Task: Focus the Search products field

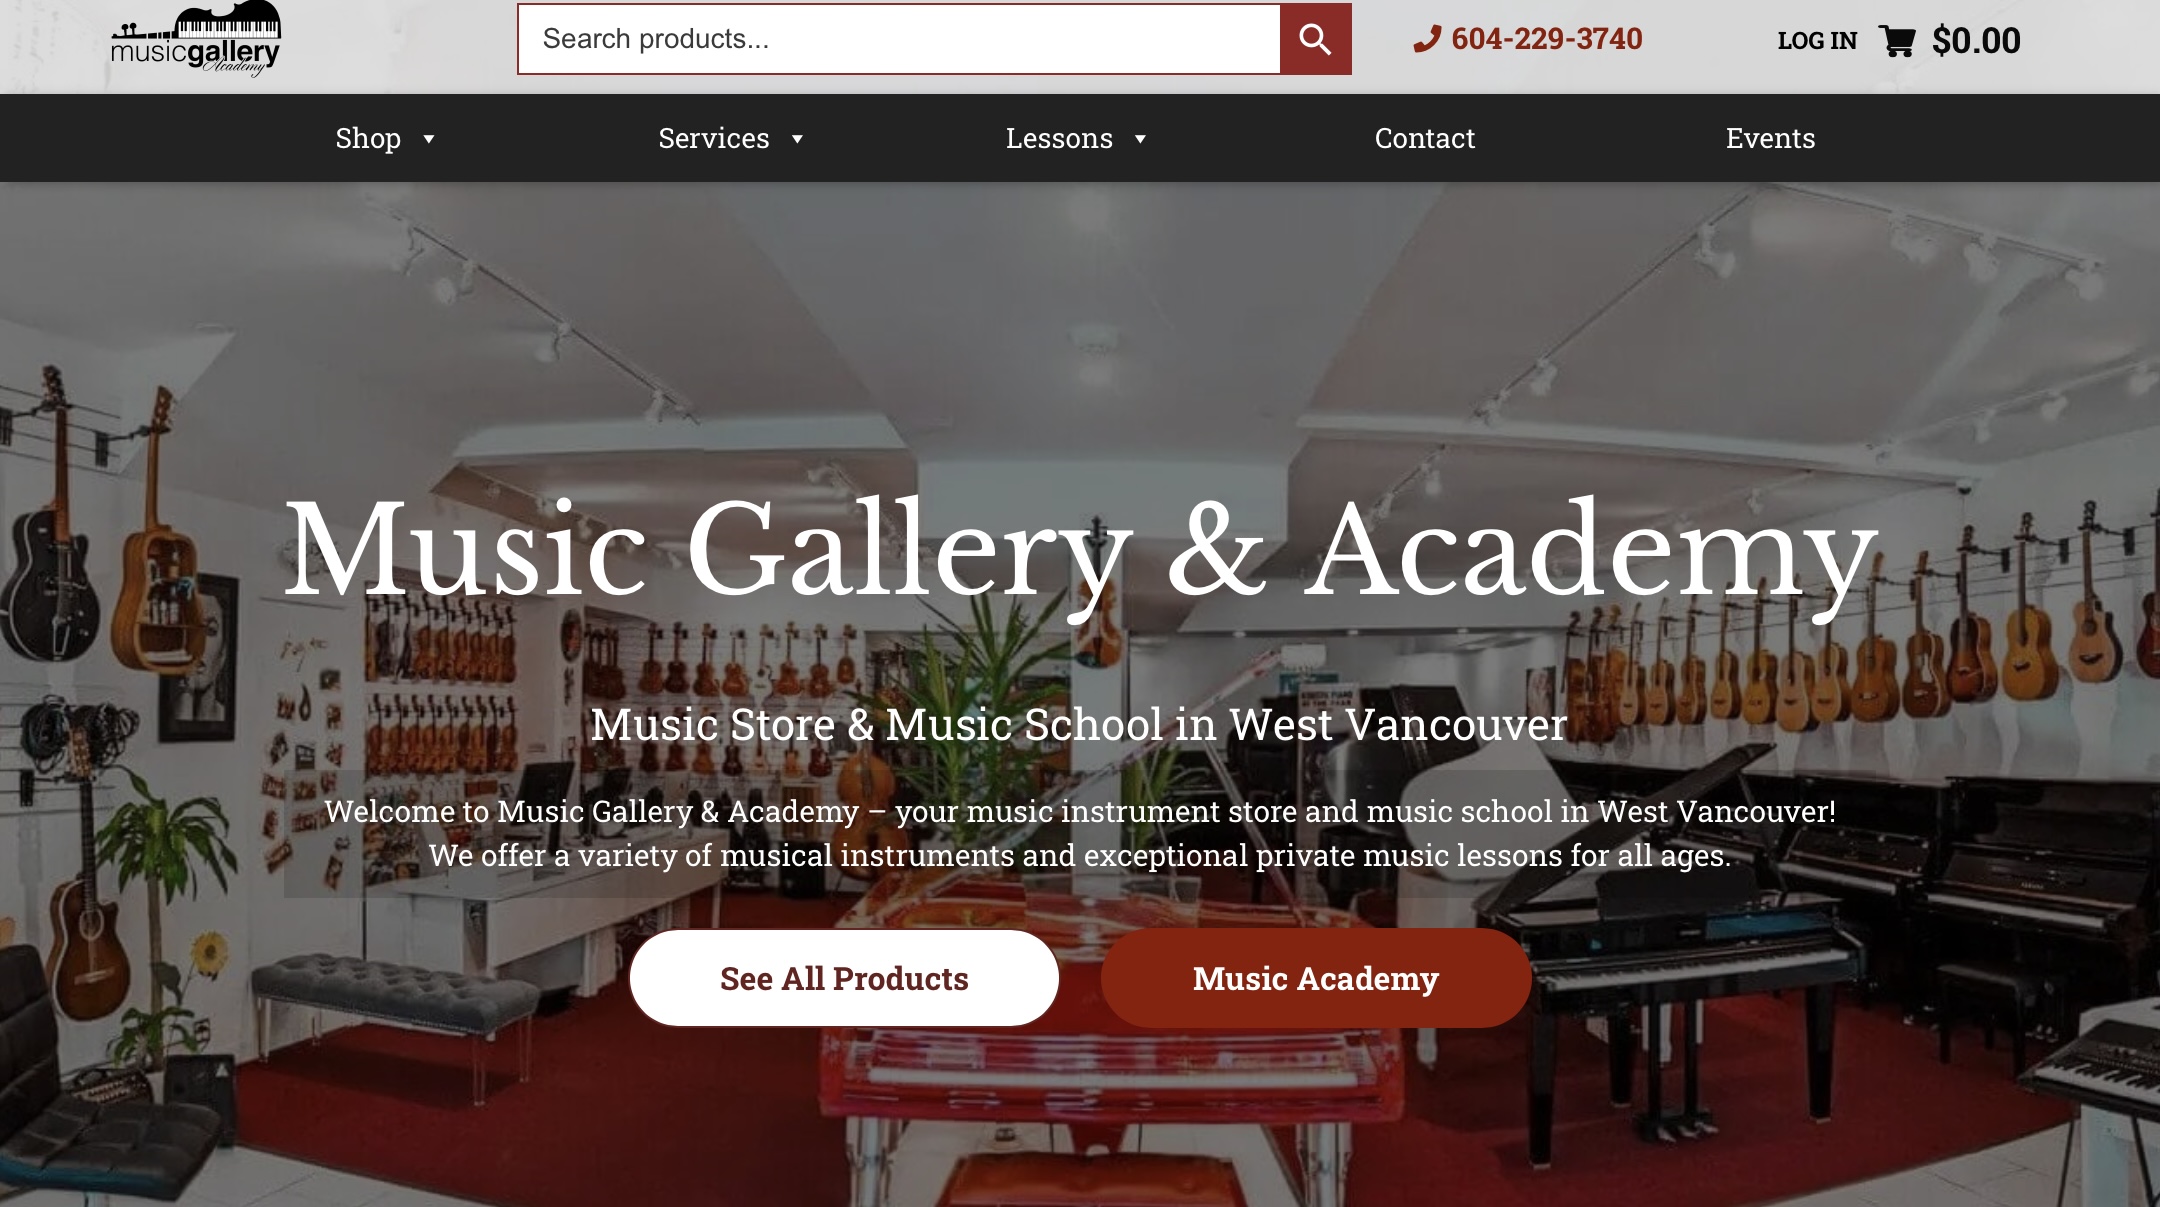Action: point(899,39)
